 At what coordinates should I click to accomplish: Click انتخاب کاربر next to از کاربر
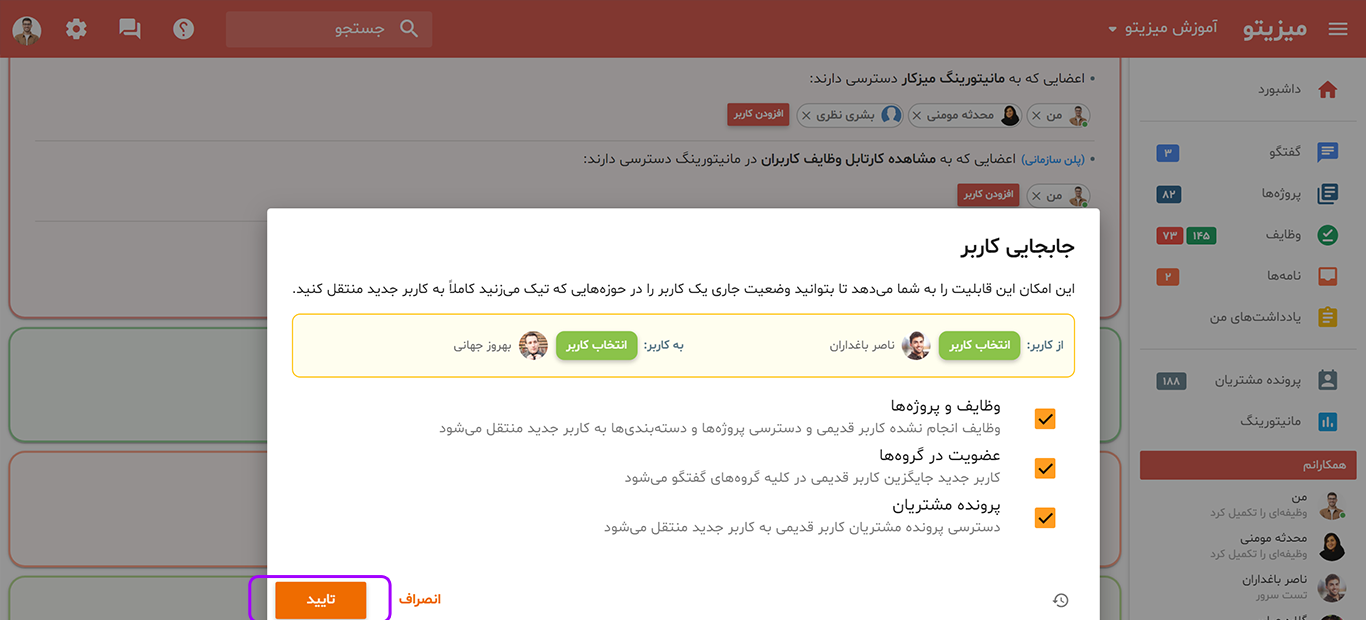(980, 345)
